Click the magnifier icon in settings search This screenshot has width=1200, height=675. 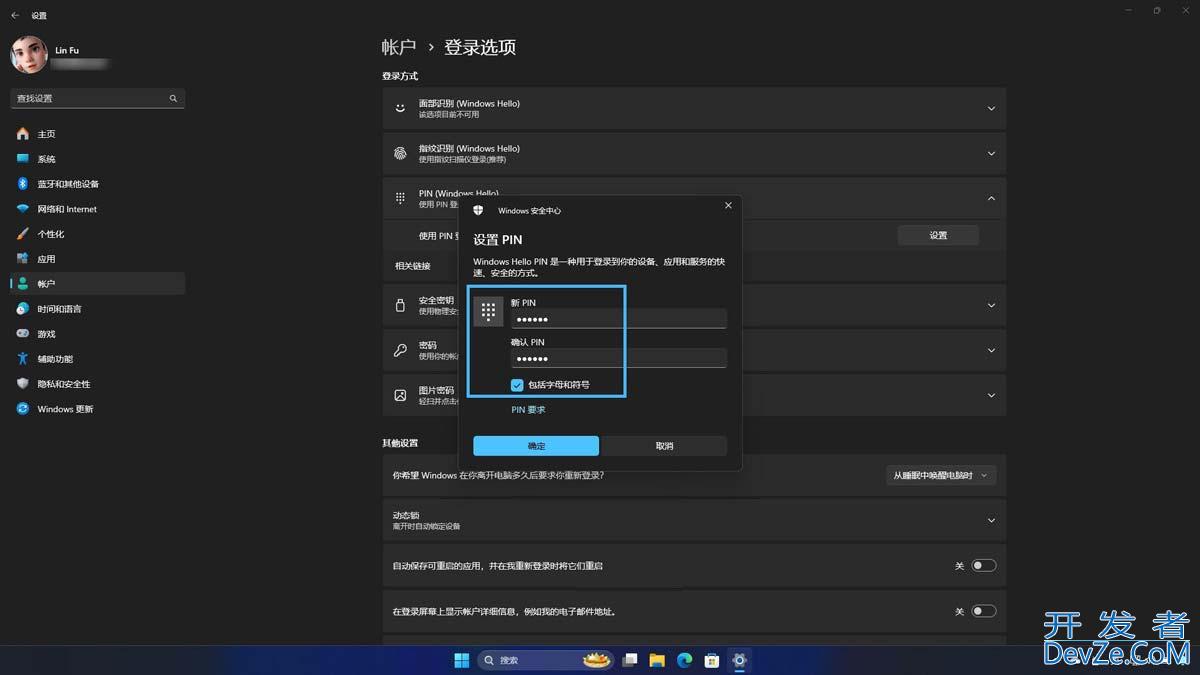[x=173, y=98]
